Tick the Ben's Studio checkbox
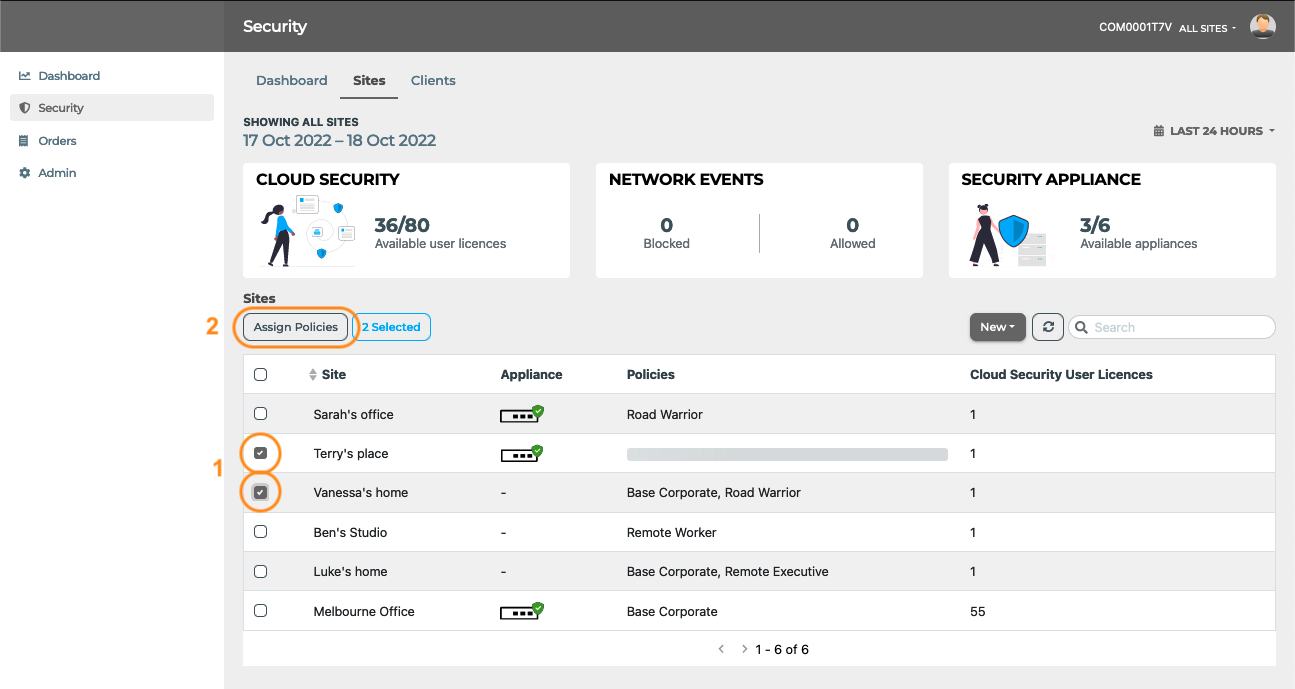This screenshot has height=689, width=1295. pyautogui.click(x=261, y=532)
